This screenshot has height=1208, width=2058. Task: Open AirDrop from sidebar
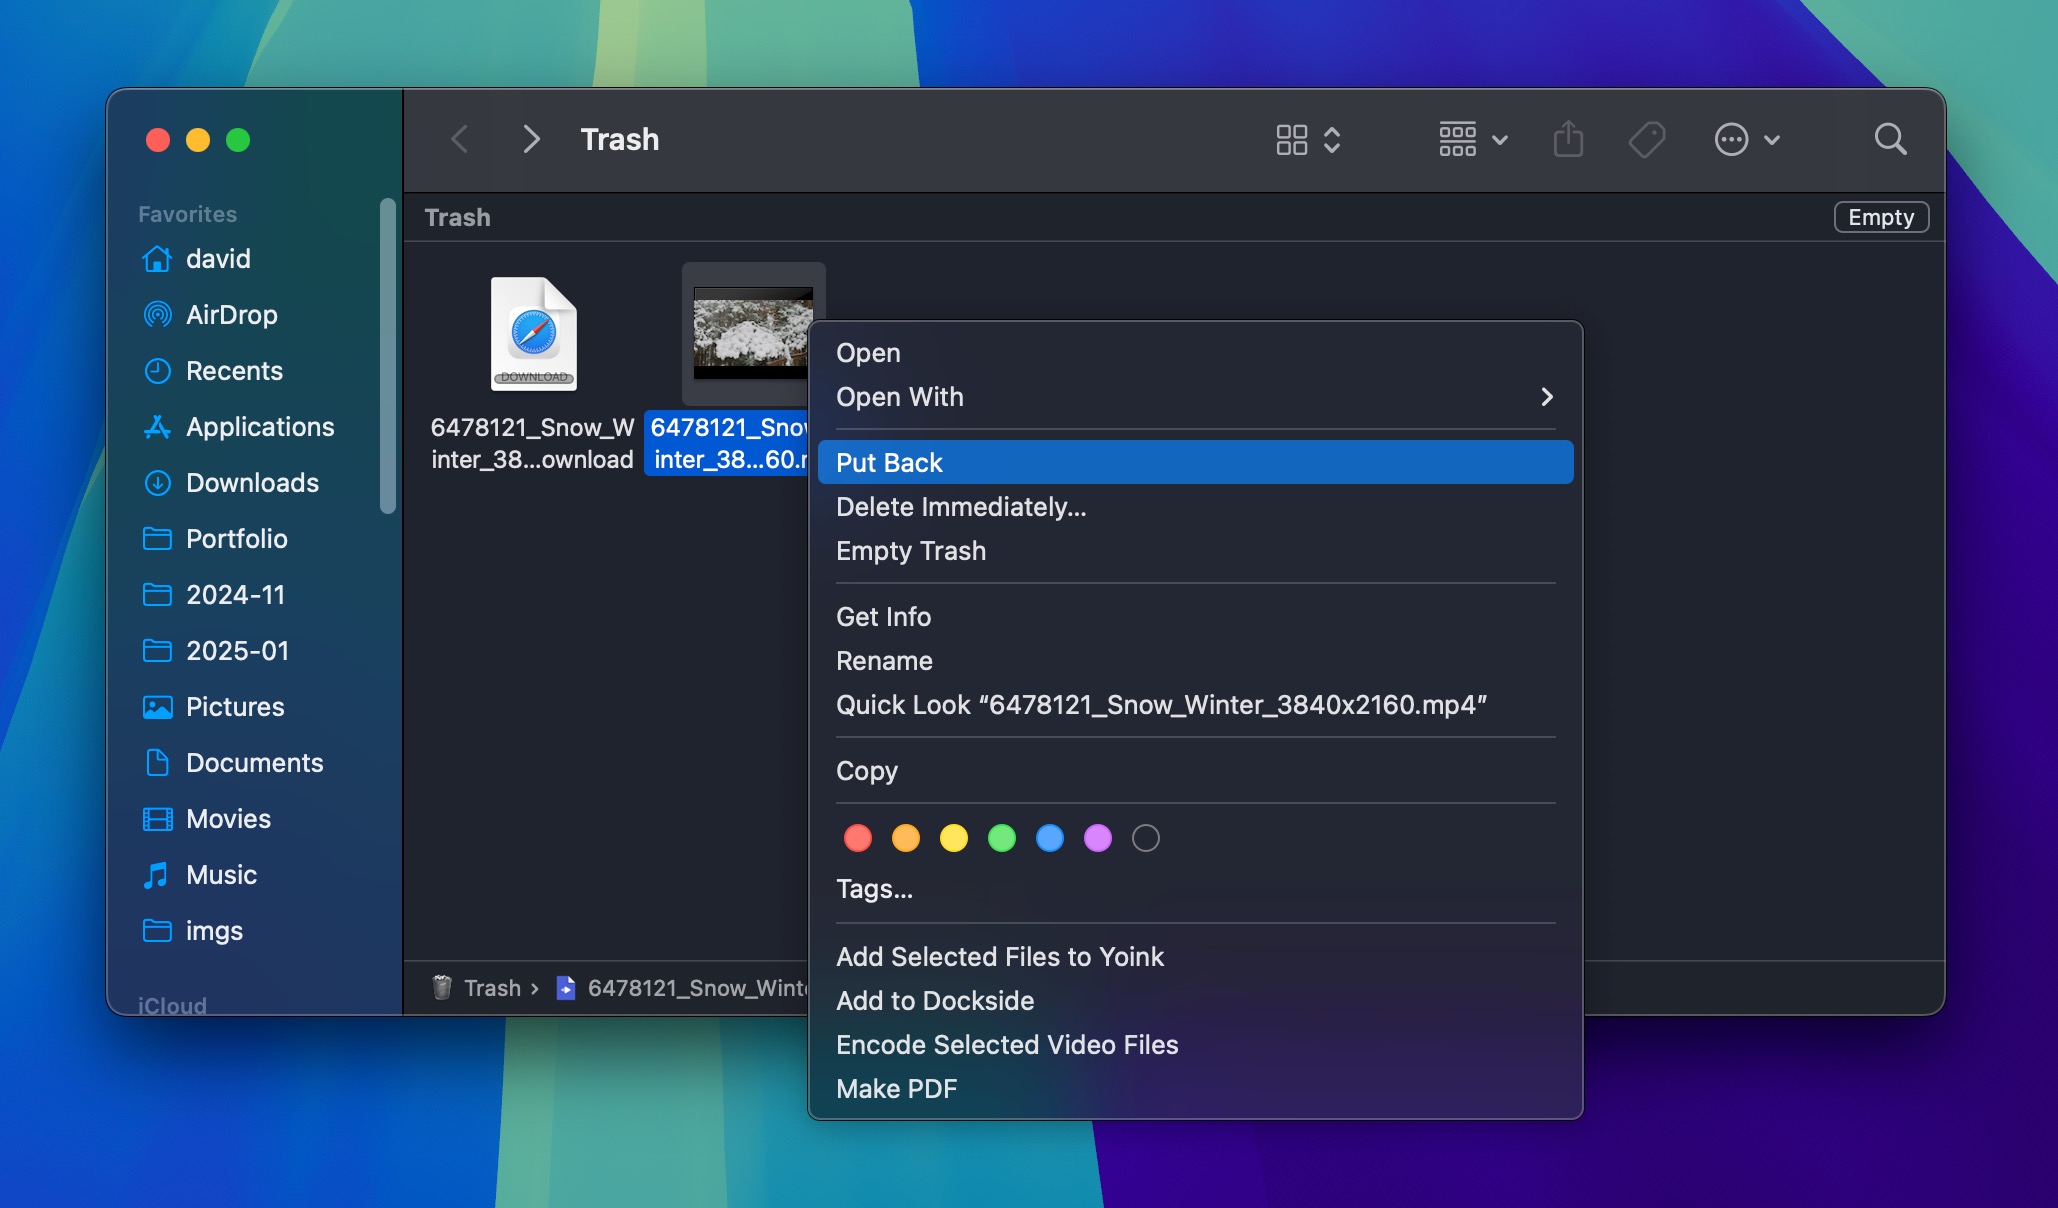coord(232,315)
